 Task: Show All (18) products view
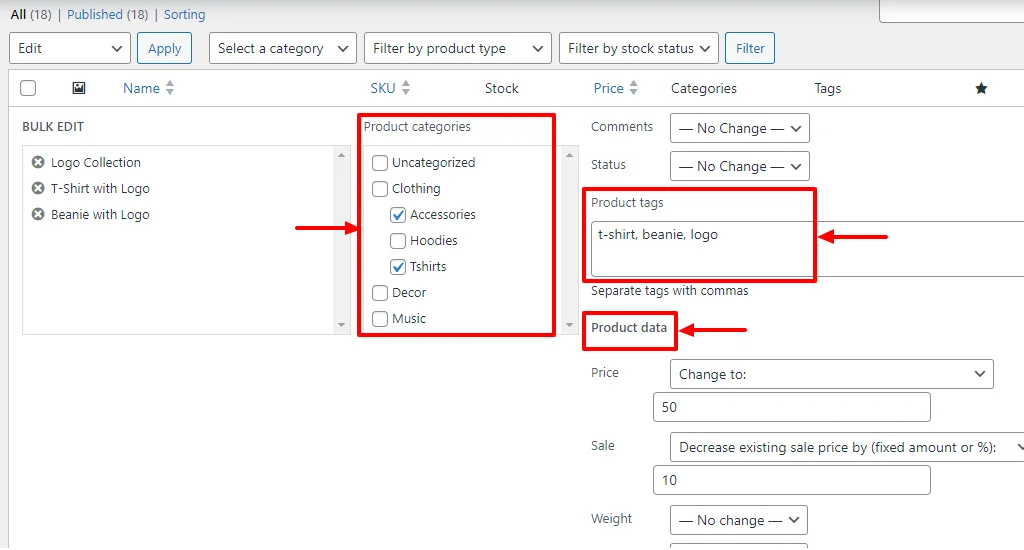coord(31,14)
